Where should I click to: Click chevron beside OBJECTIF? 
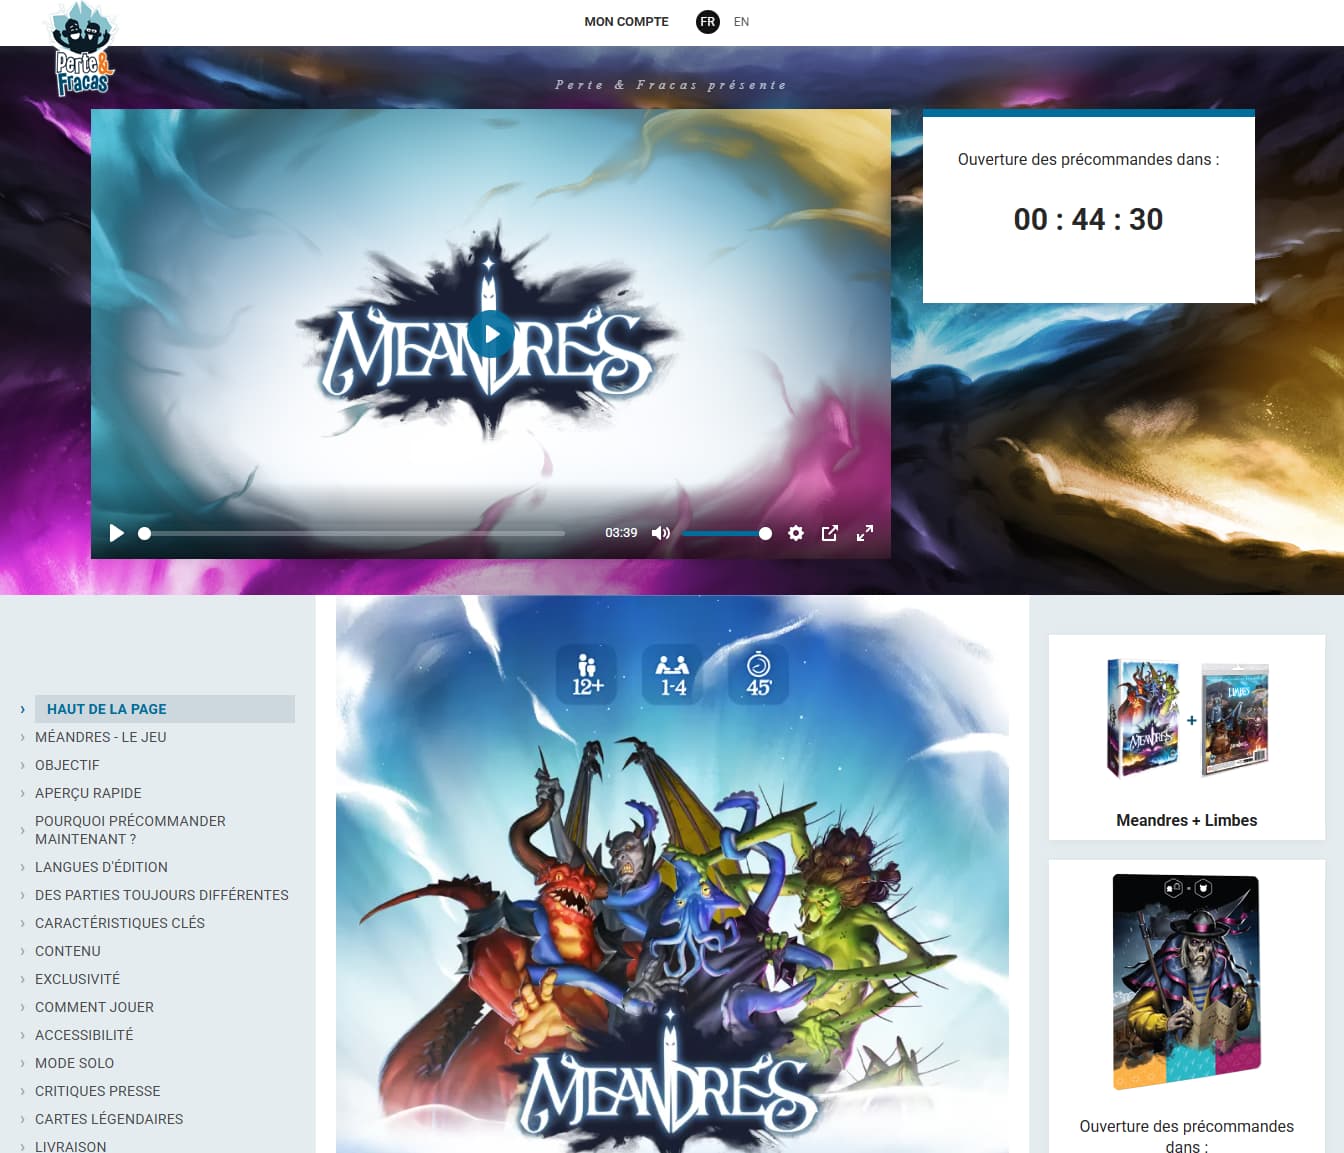tap(23, 765)
